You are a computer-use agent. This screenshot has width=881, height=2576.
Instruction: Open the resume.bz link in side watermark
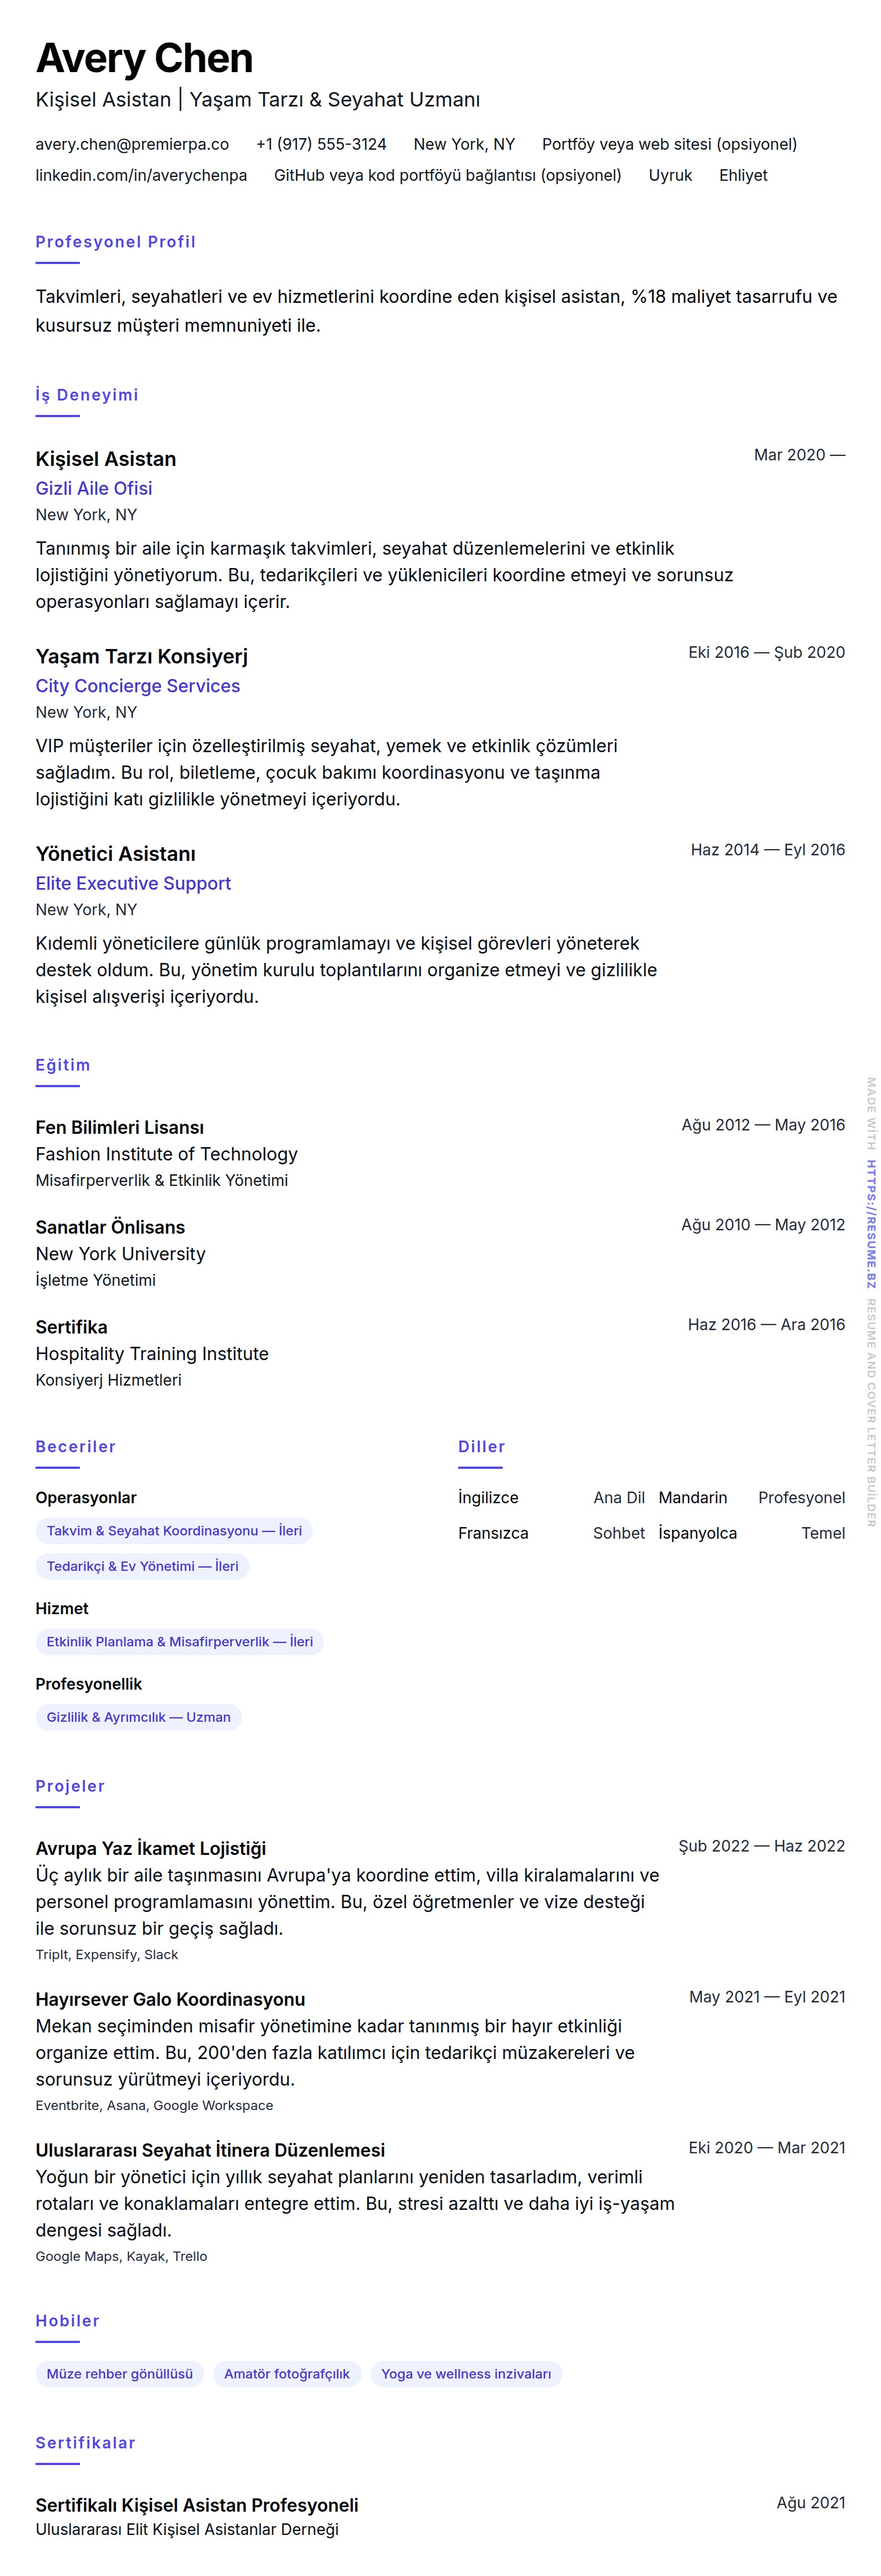[x=871, y=1223]
